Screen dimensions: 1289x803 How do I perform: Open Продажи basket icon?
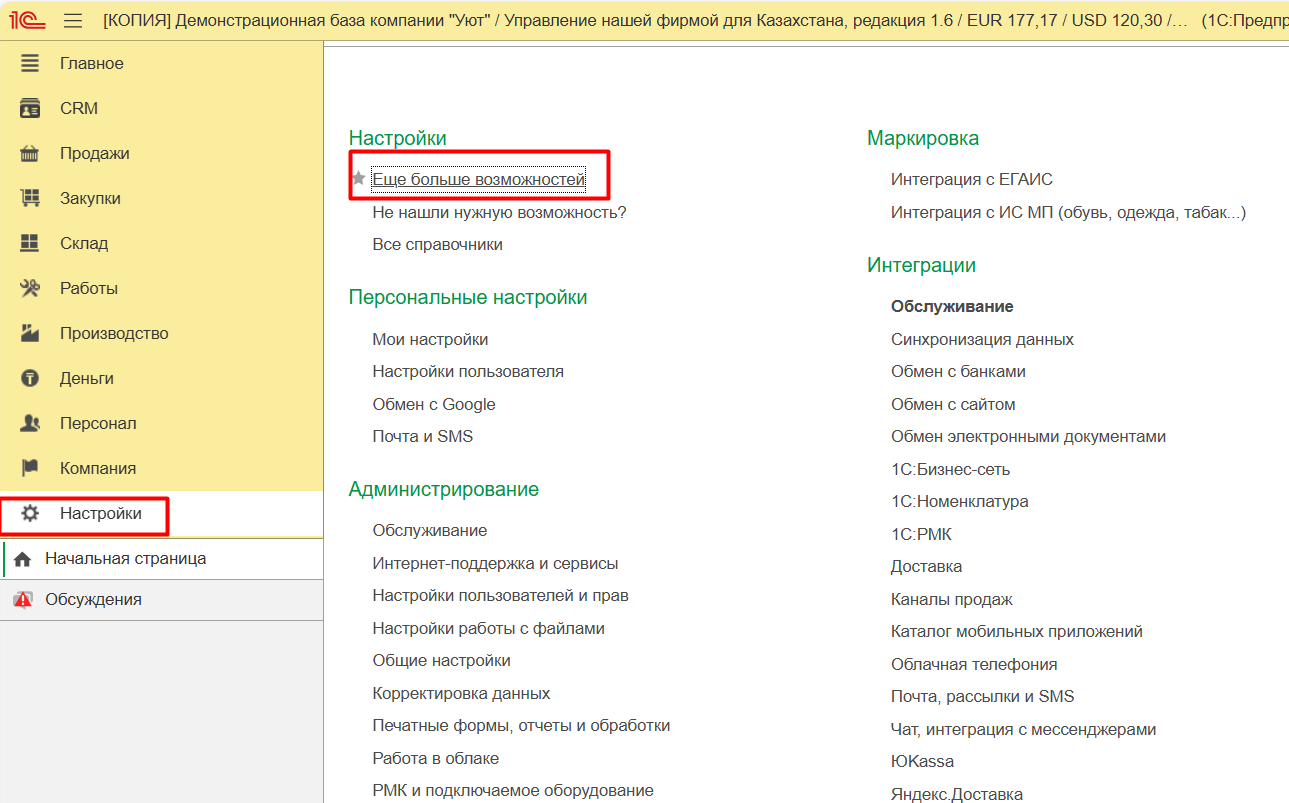click(x=30, y=153)
